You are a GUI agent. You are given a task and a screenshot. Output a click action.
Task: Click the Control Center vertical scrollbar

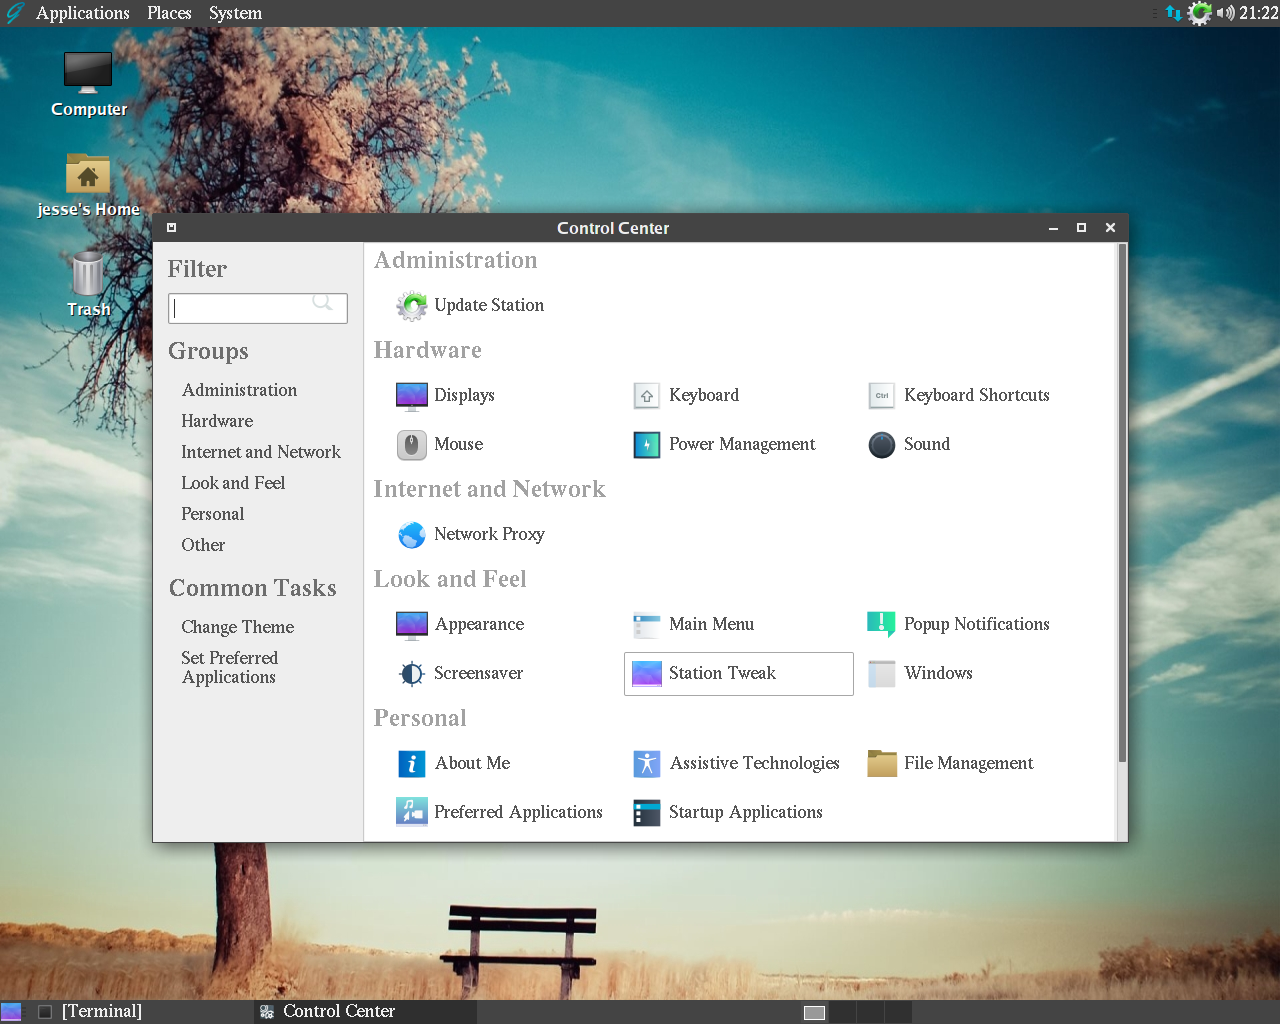pos(1122,503)
